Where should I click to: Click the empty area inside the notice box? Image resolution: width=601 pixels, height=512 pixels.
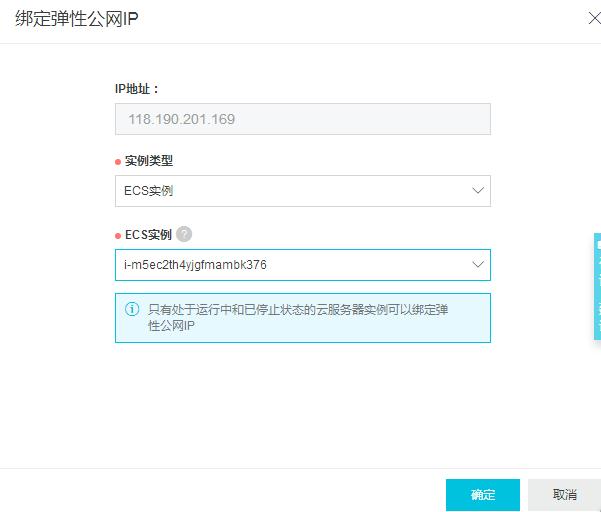(400, 330)
